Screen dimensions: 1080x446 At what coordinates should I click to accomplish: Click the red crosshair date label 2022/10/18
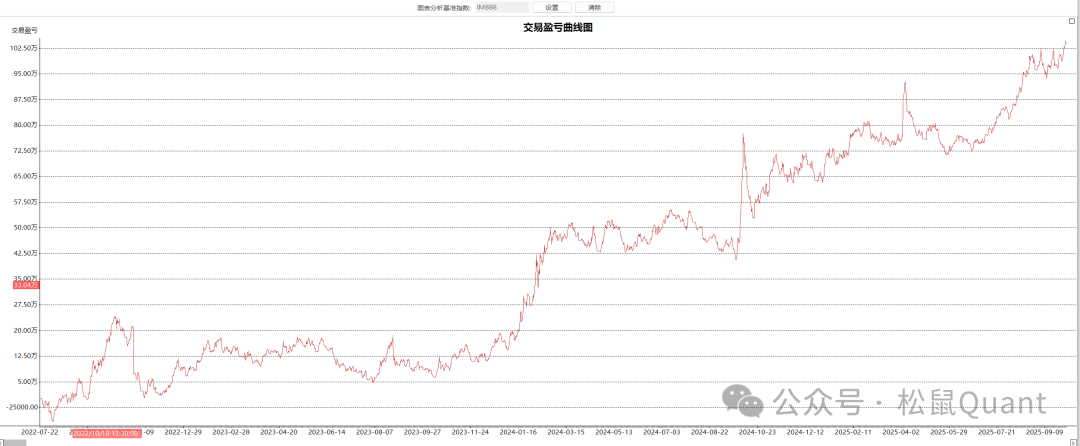tap(105, 433)
